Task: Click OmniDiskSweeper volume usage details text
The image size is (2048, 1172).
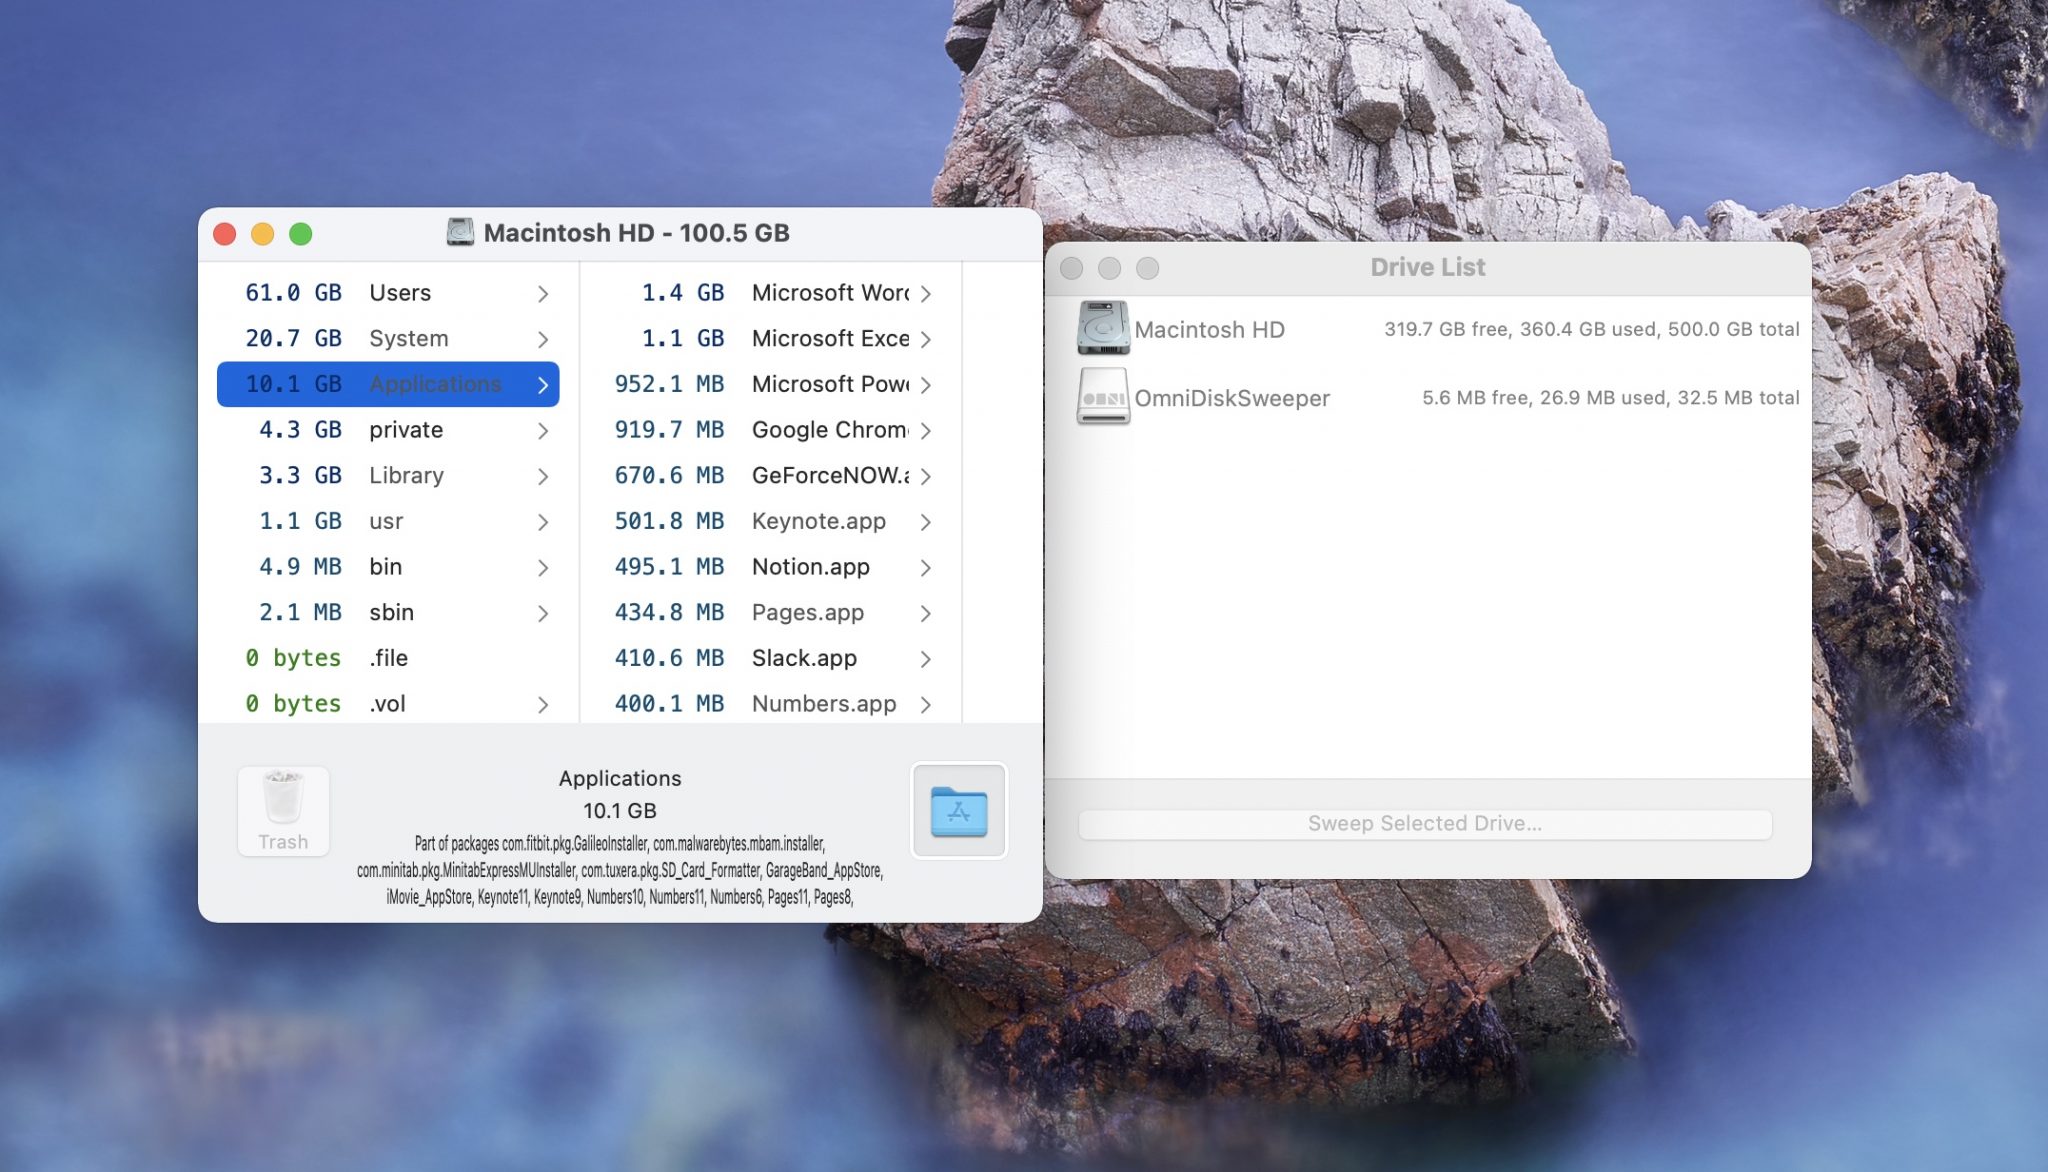Action: 1610,398
